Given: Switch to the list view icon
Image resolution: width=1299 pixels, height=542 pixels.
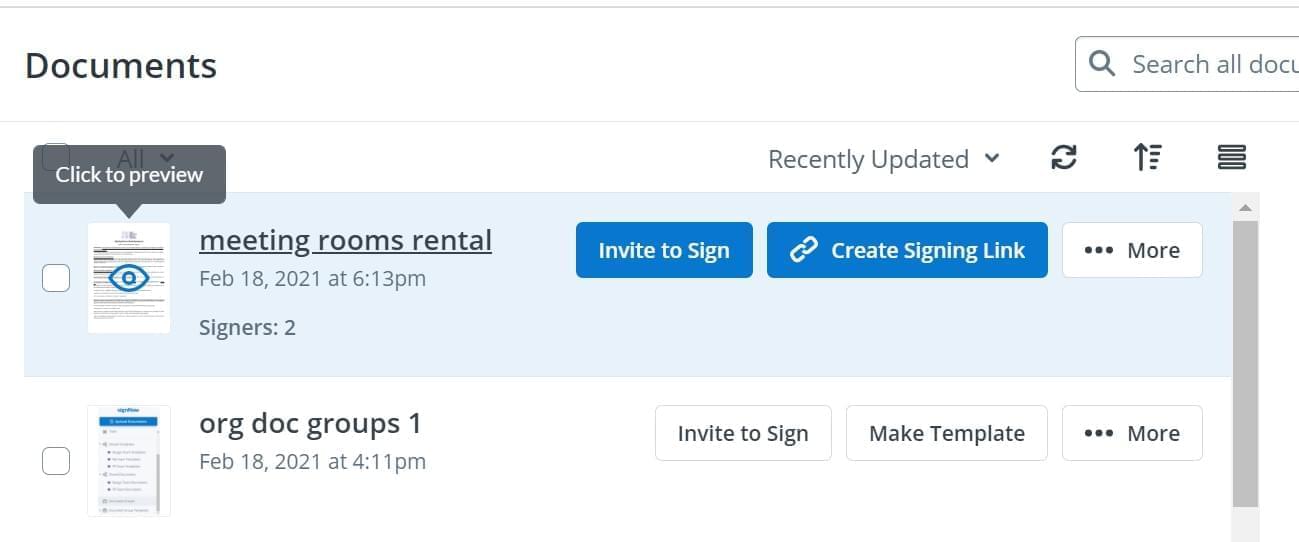Looking at the screenshot, I should point(1231,158).
